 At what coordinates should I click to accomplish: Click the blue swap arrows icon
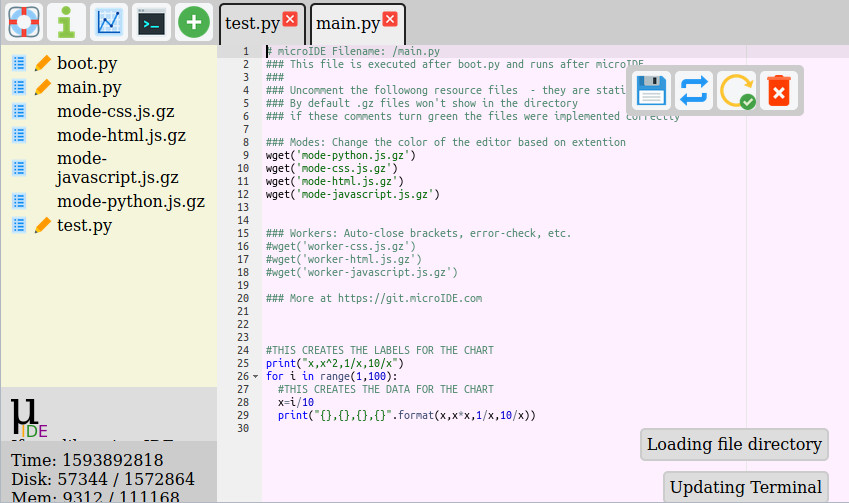(693, 91)
